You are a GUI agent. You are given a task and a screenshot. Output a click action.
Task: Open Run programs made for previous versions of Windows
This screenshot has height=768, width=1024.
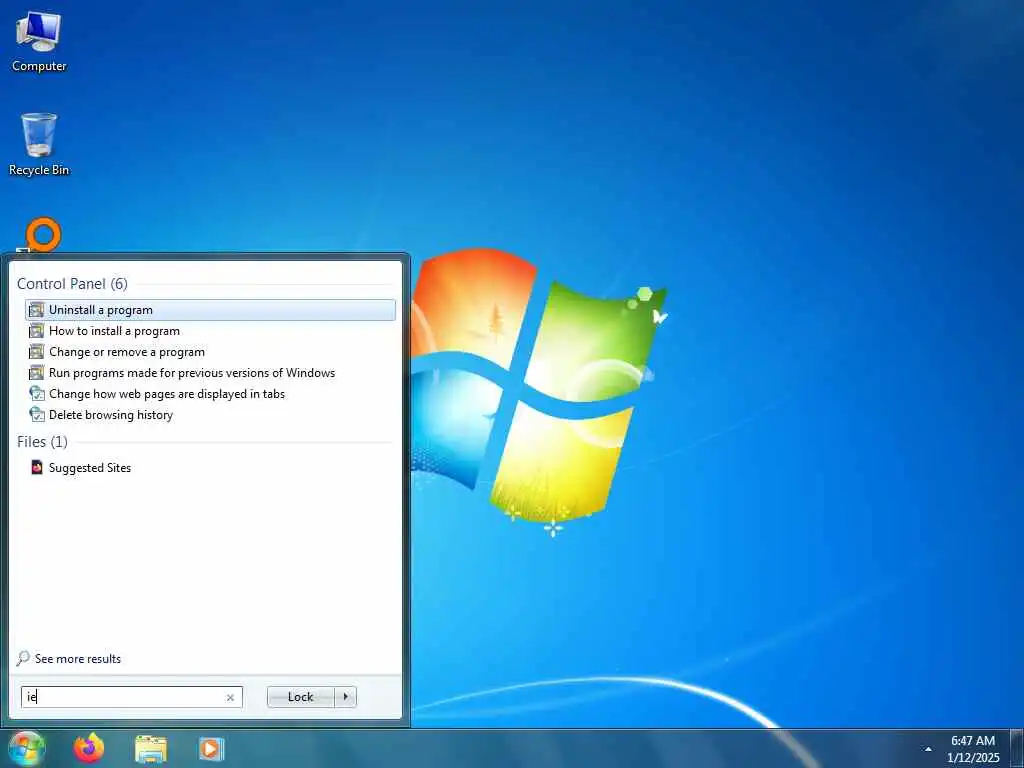point(210,373)
